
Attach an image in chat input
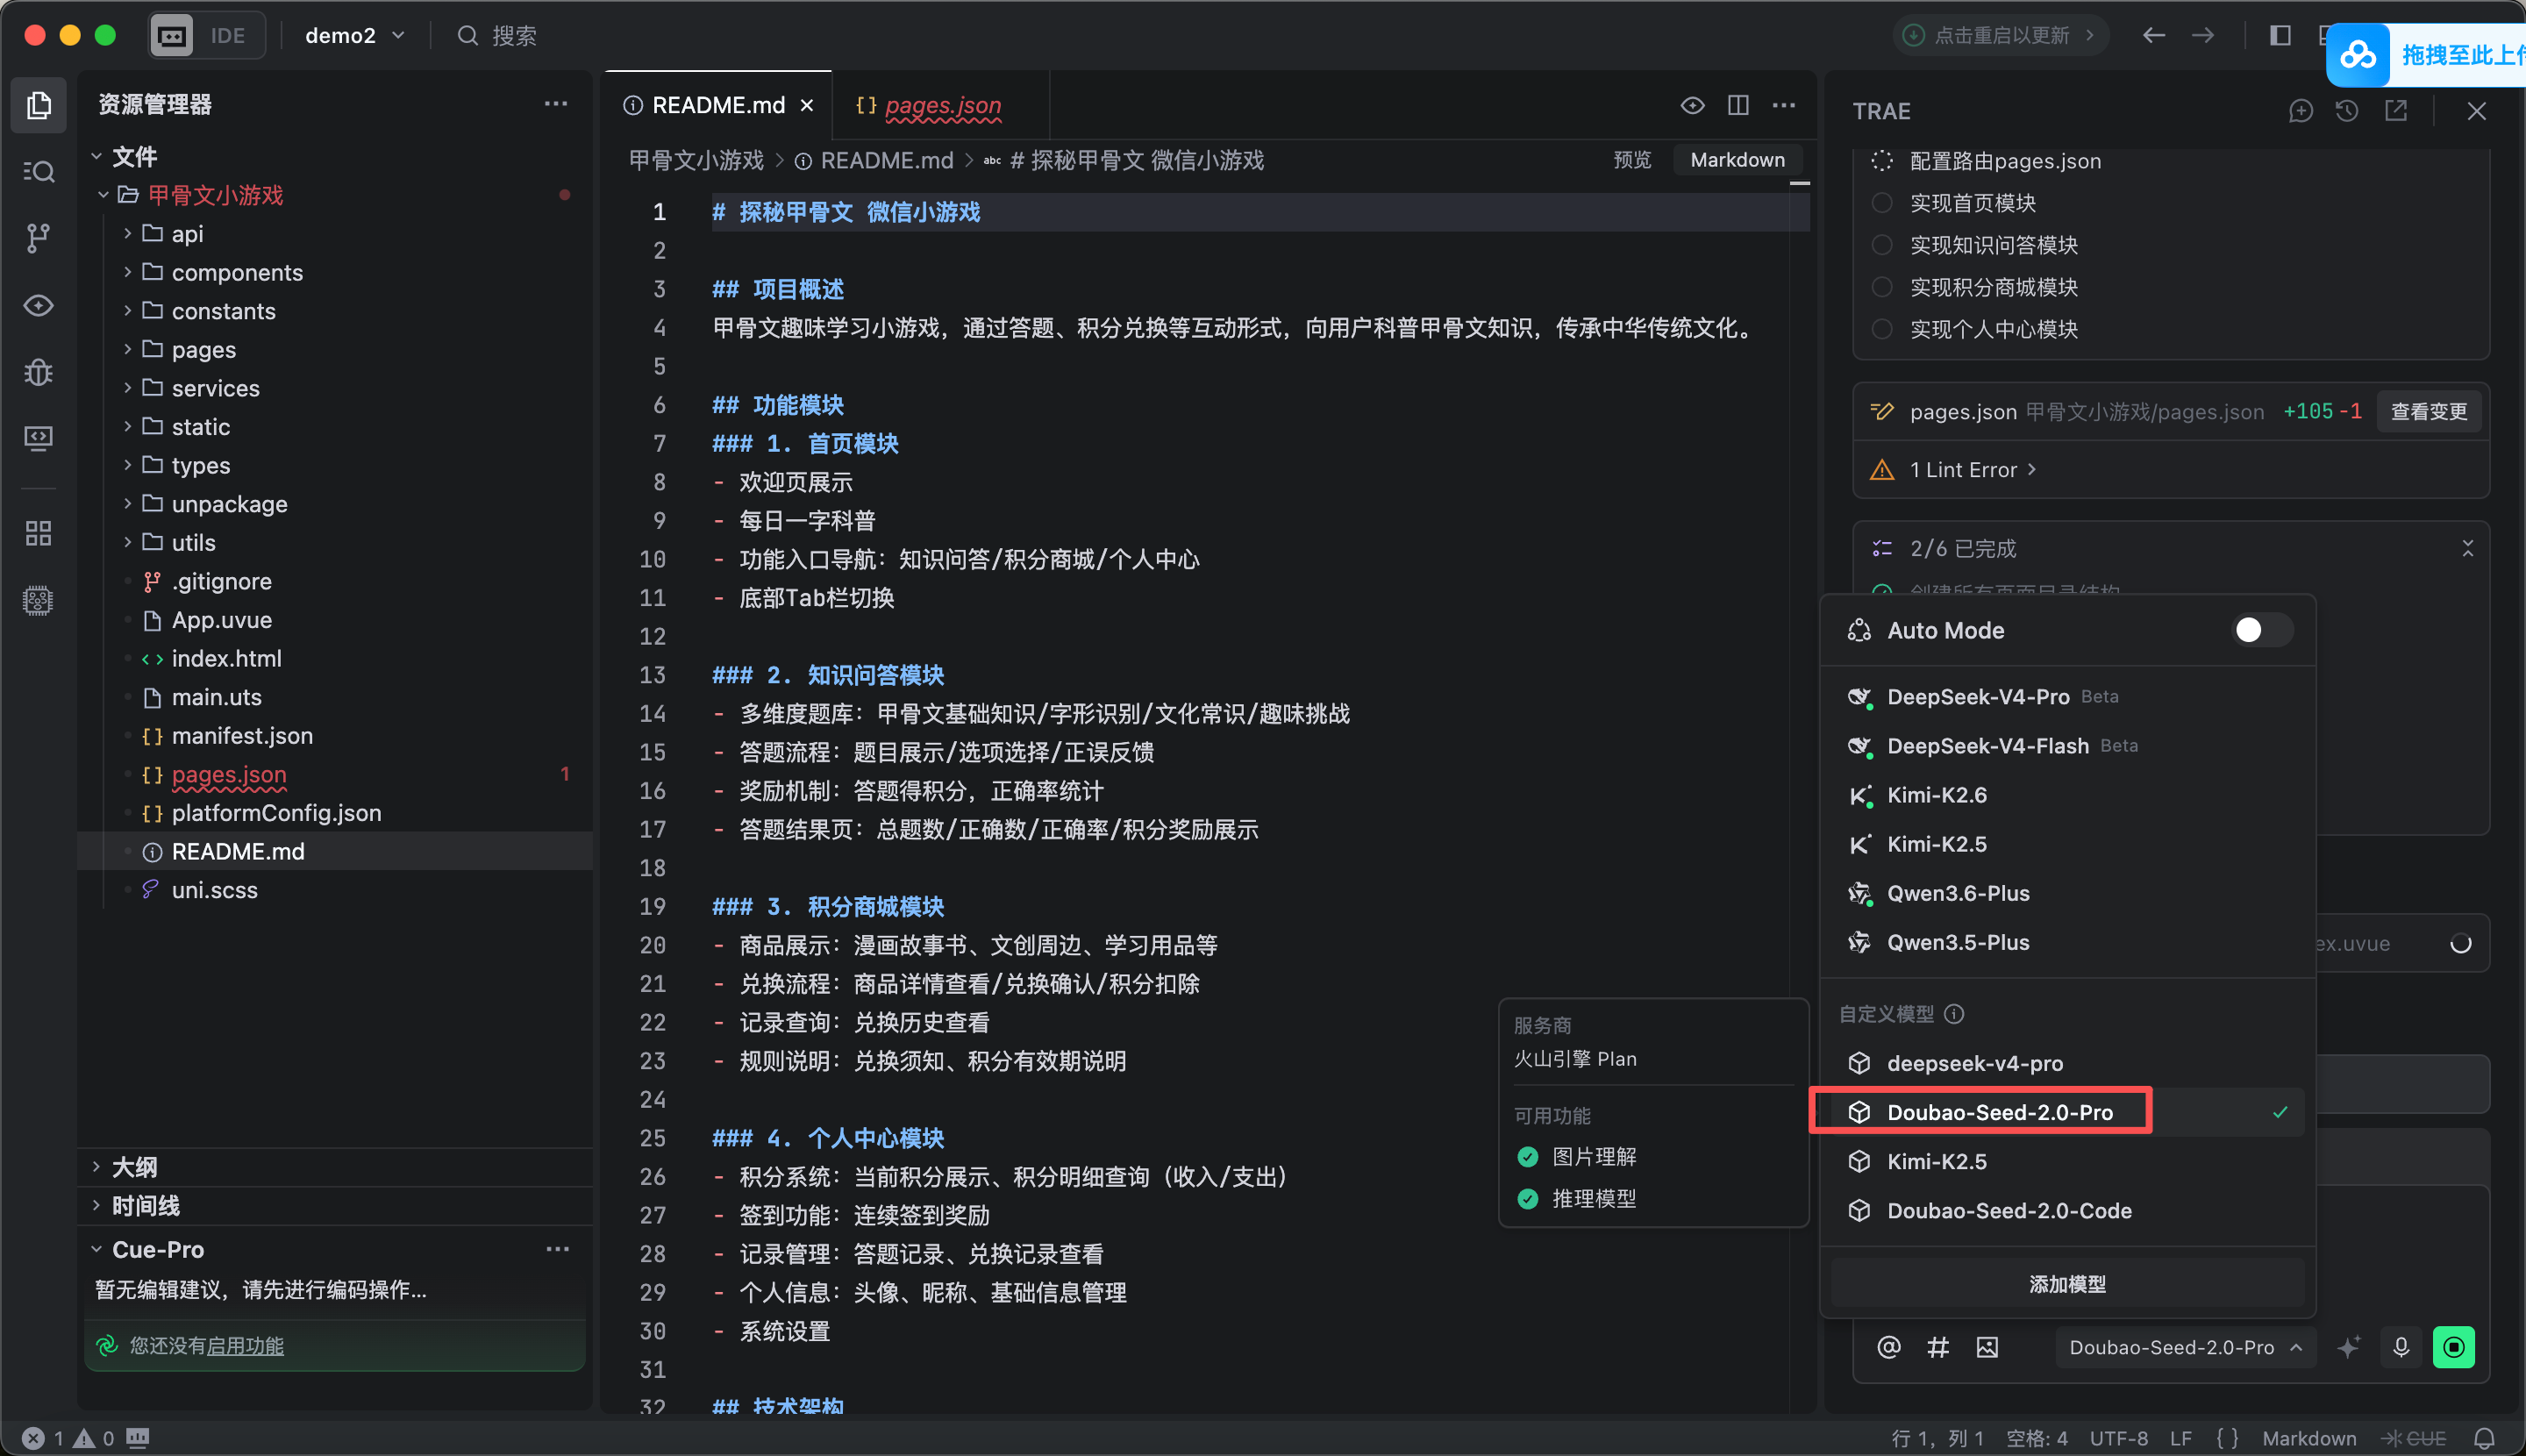point(1987,1347)
